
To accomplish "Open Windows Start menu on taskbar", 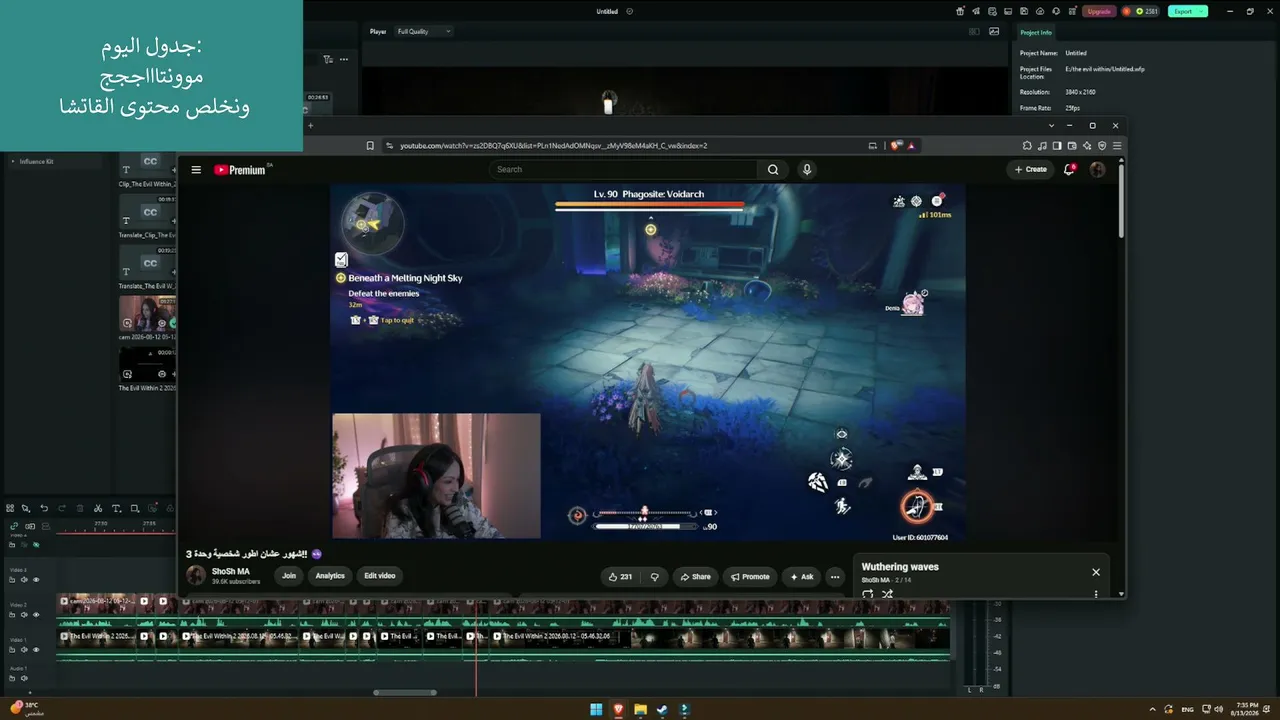I will click(596, 710).
